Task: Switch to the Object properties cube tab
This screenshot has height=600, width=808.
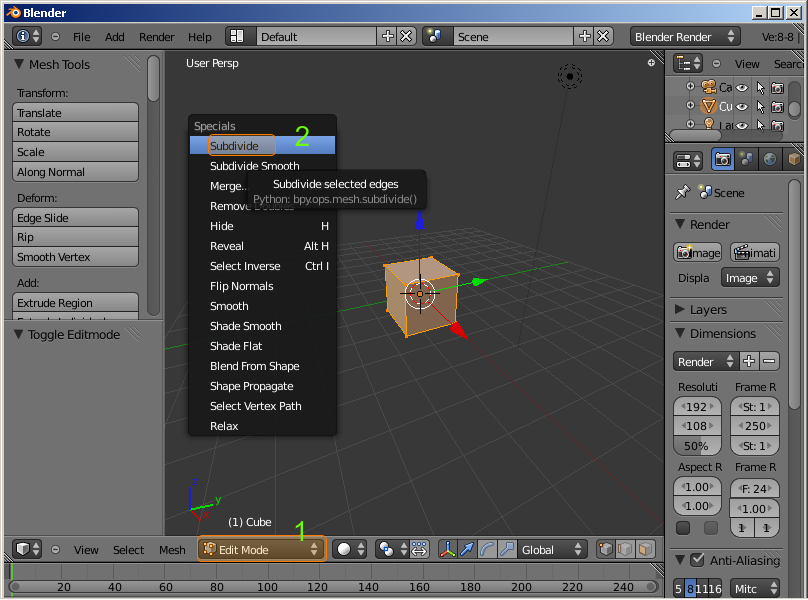Action: click(x=794, y=160)
